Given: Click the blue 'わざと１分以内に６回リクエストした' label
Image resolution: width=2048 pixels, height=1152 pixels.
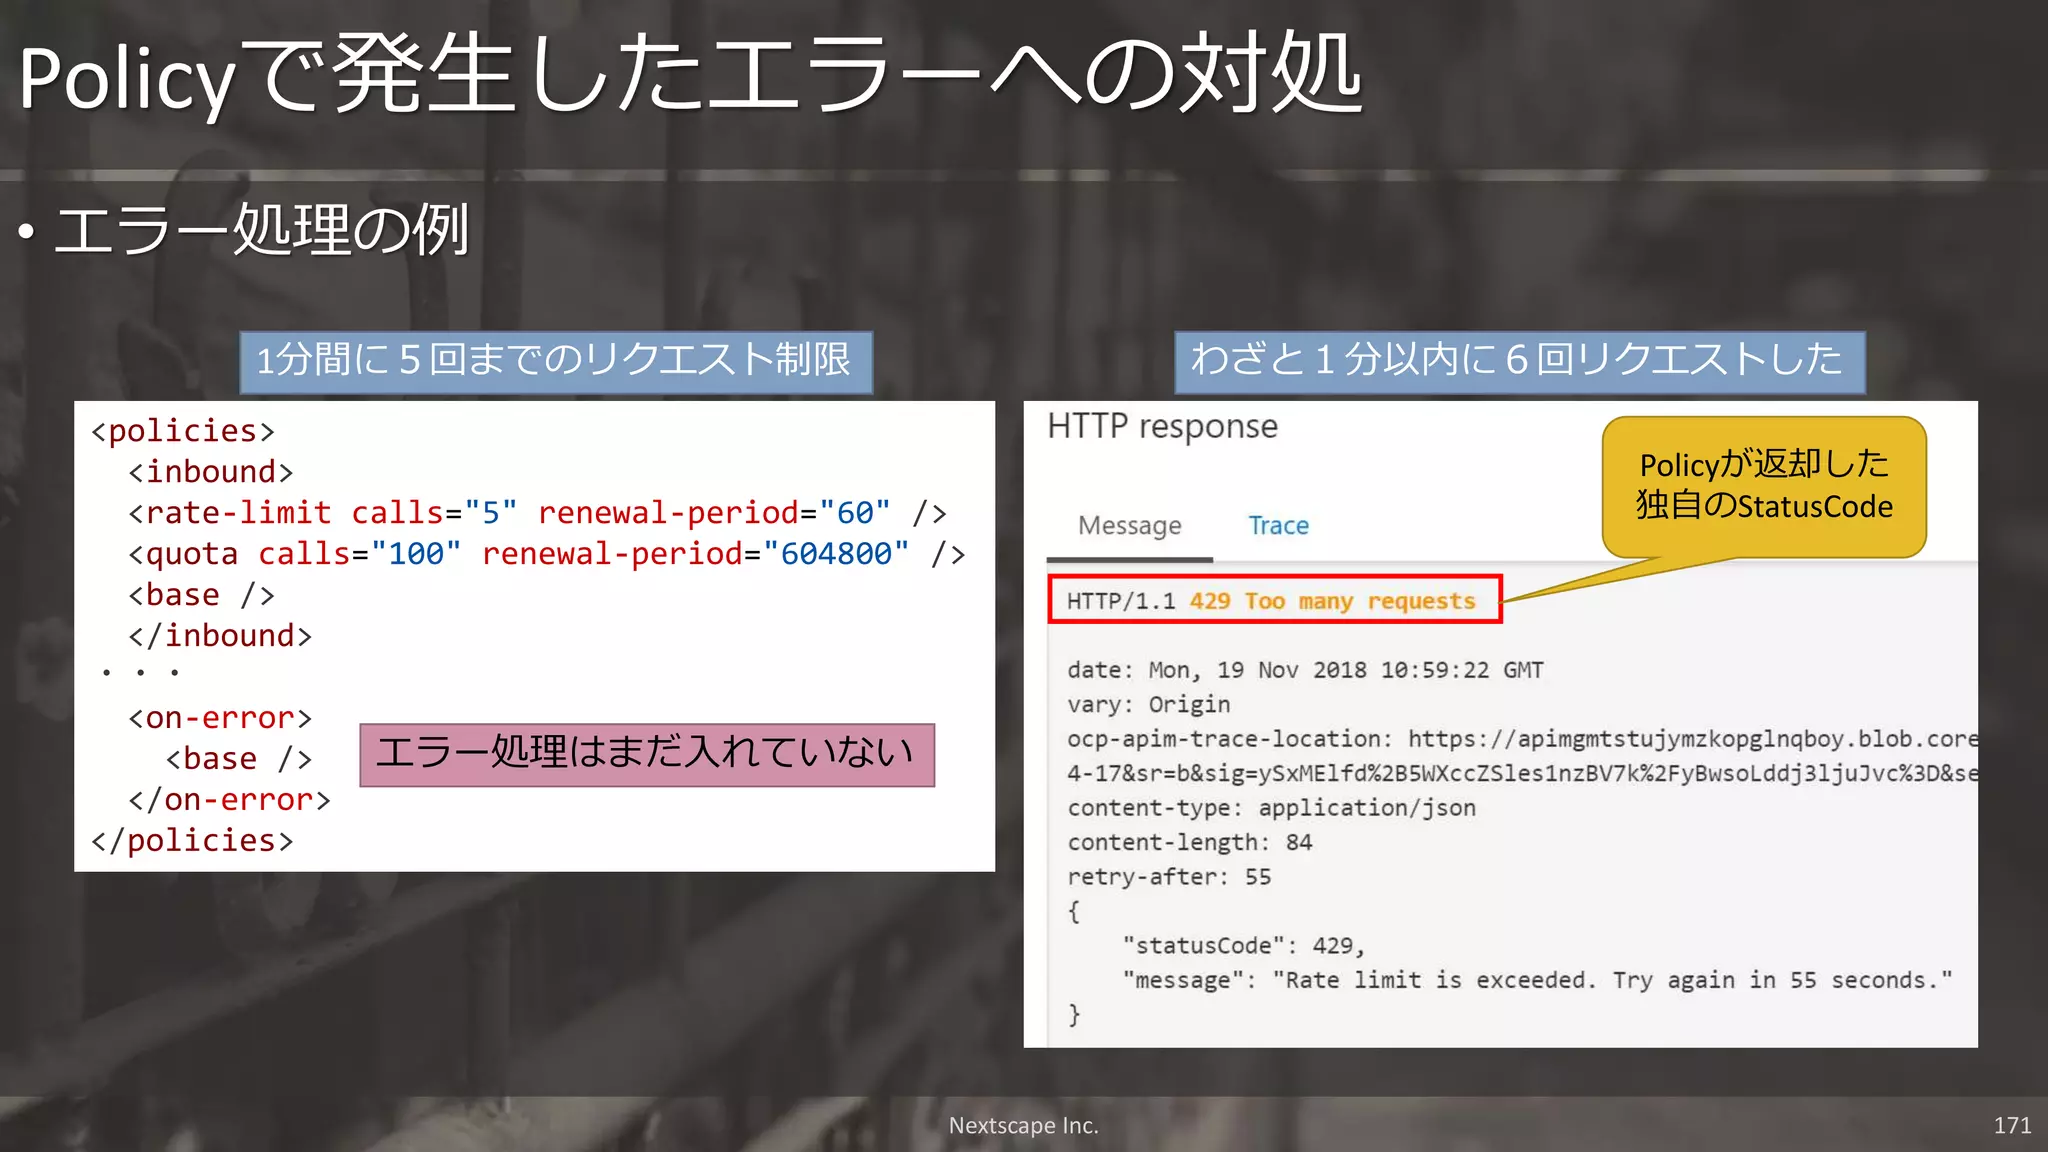Looking at the screenshot, I should pyautogui.click(x=1520, y=361).
